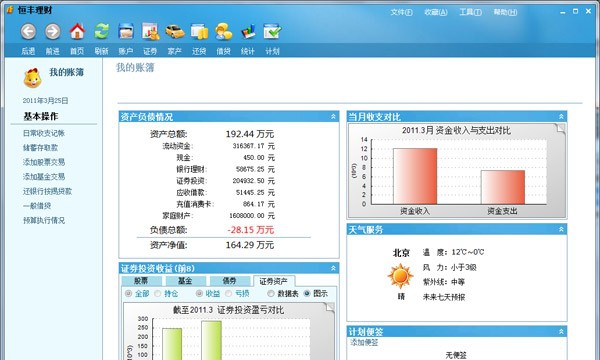Open 还银行按揭贷款 in the sidebar

pyautogui.click(x=47, y=191)
